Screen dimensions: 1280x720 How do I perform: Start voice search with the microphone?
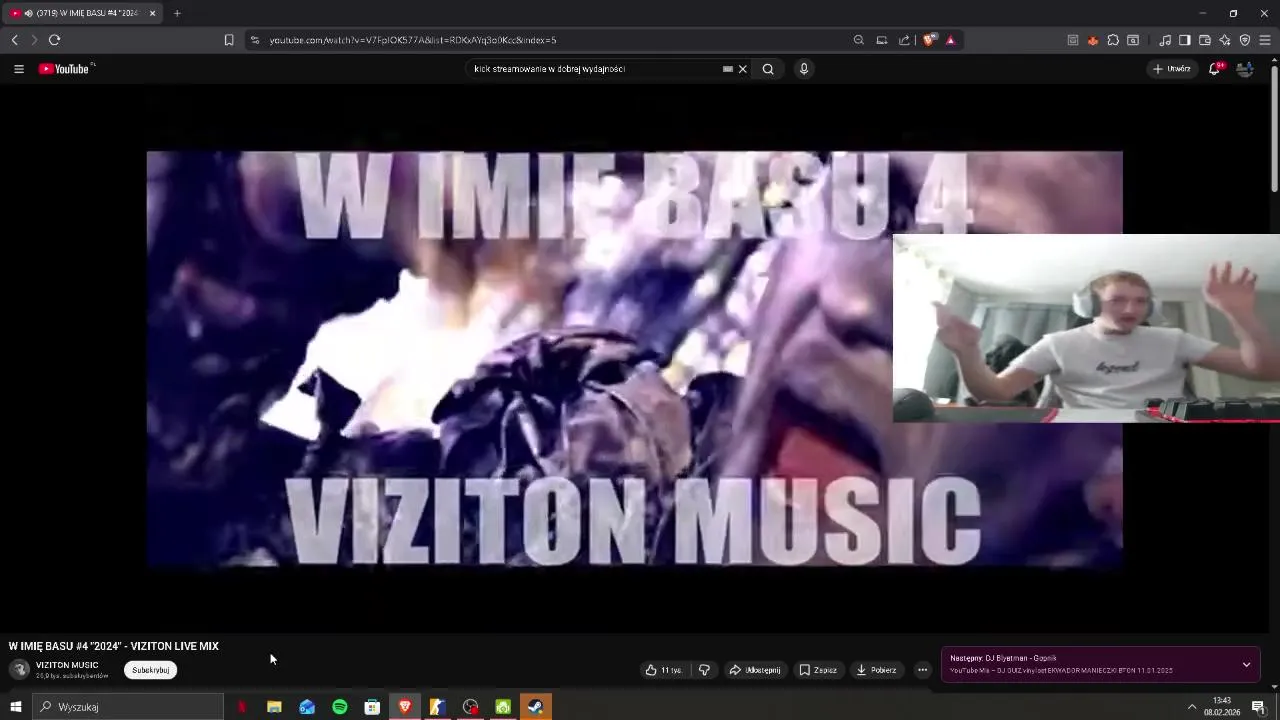click(803, 69)
